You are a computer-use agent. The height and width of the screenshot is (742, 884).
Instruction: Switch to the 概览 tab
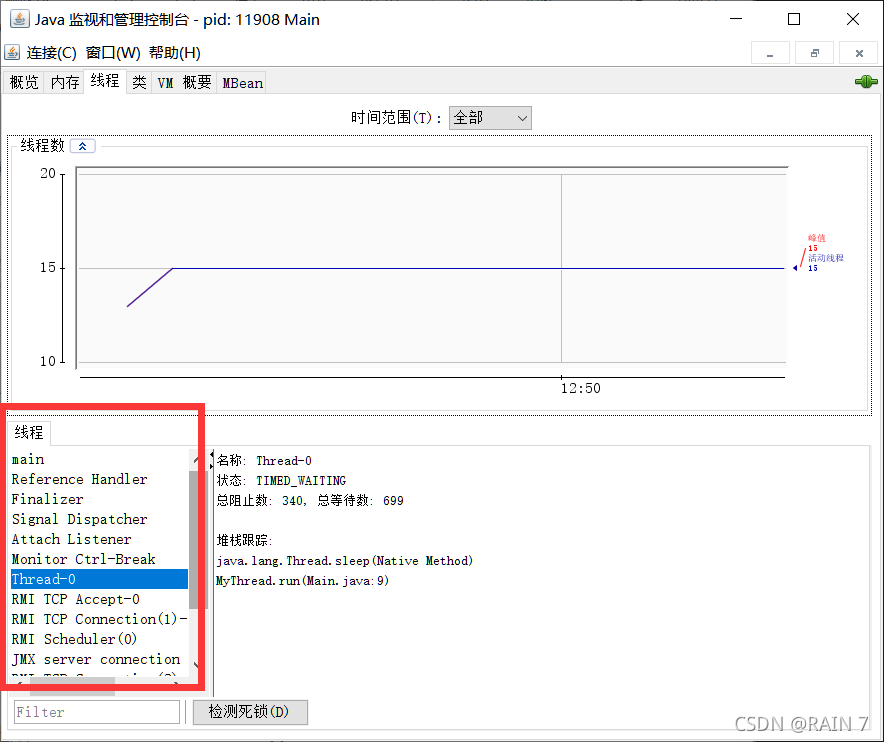pos(24,82)
